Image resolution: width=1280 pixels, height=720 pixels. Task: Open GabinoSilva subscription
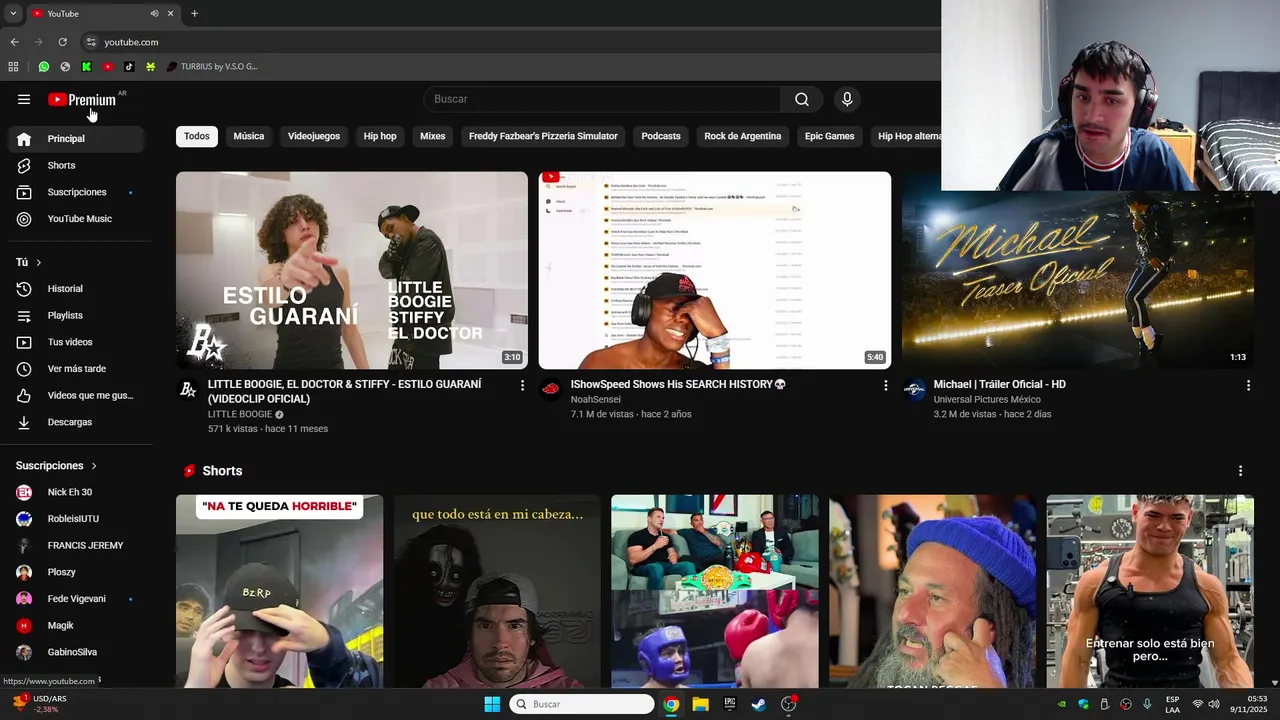[x=76, y=652]
